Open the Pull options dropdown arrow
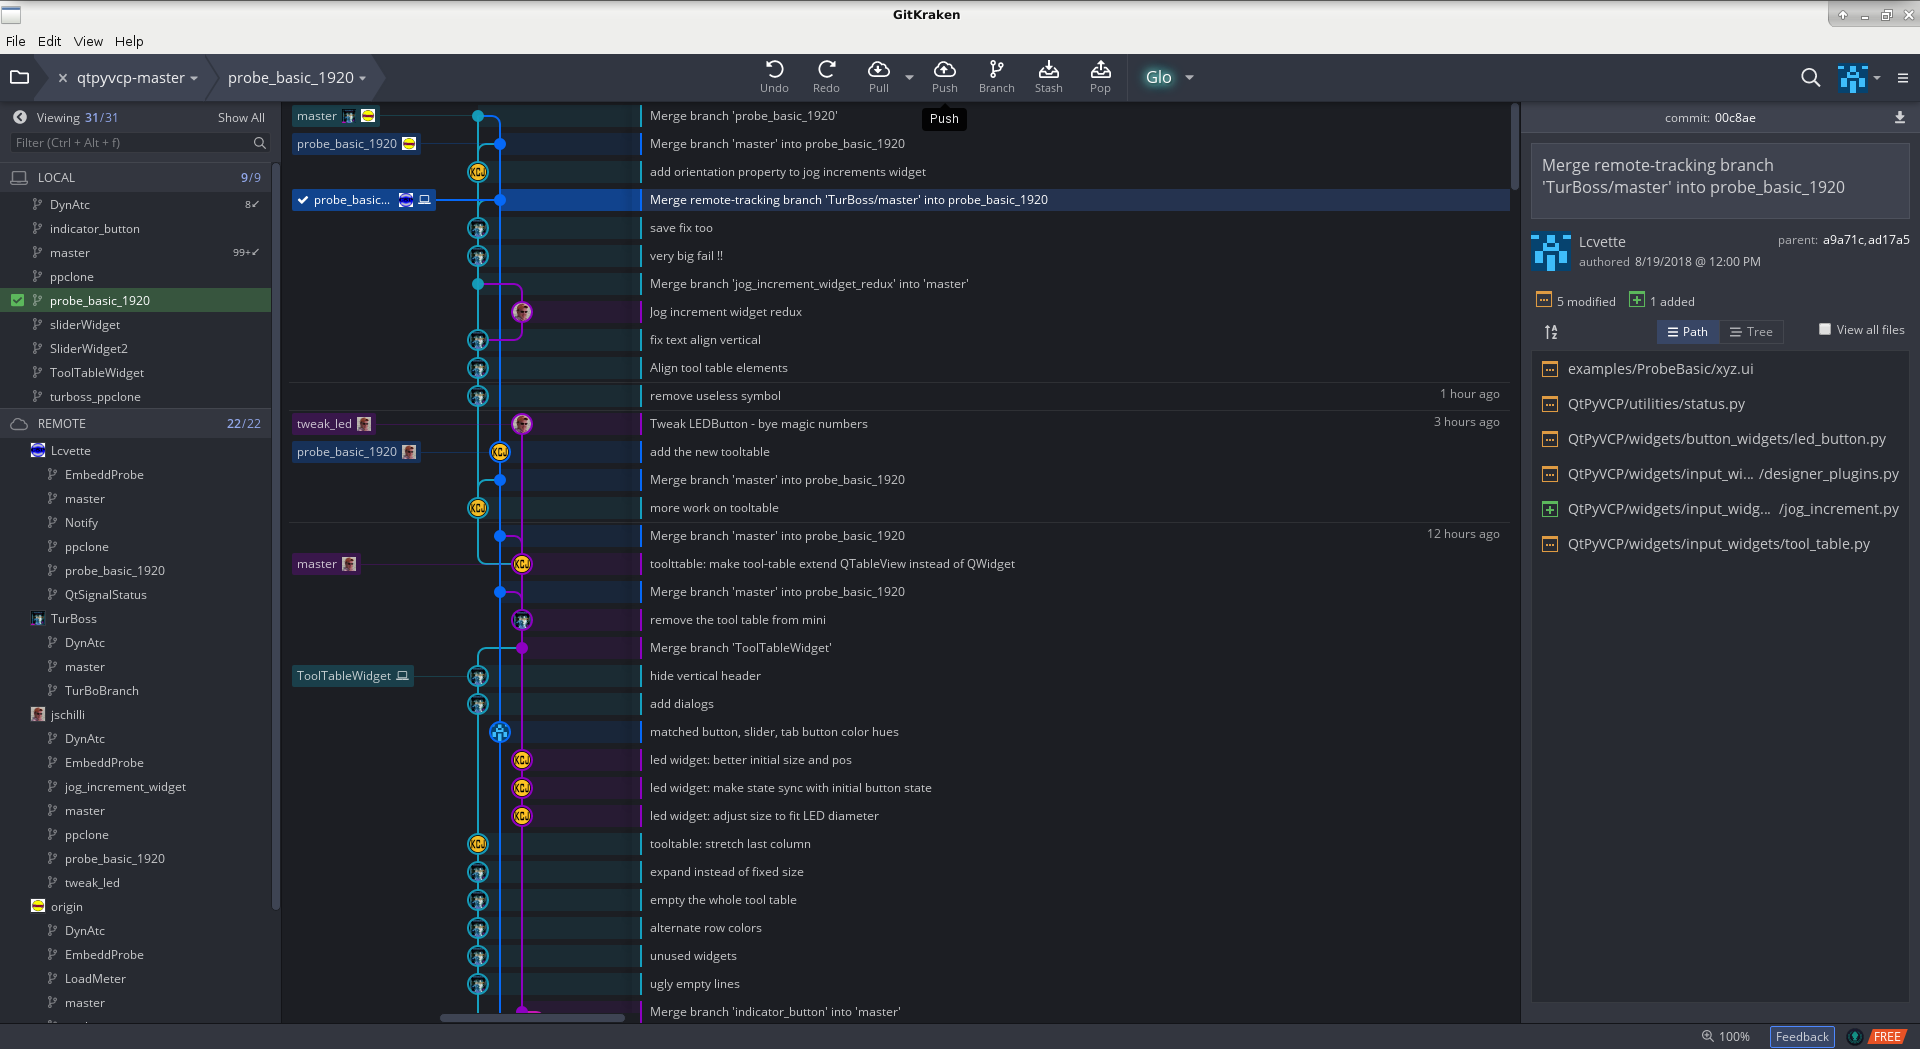1920x1049 pixels. [x=909, y=77]
